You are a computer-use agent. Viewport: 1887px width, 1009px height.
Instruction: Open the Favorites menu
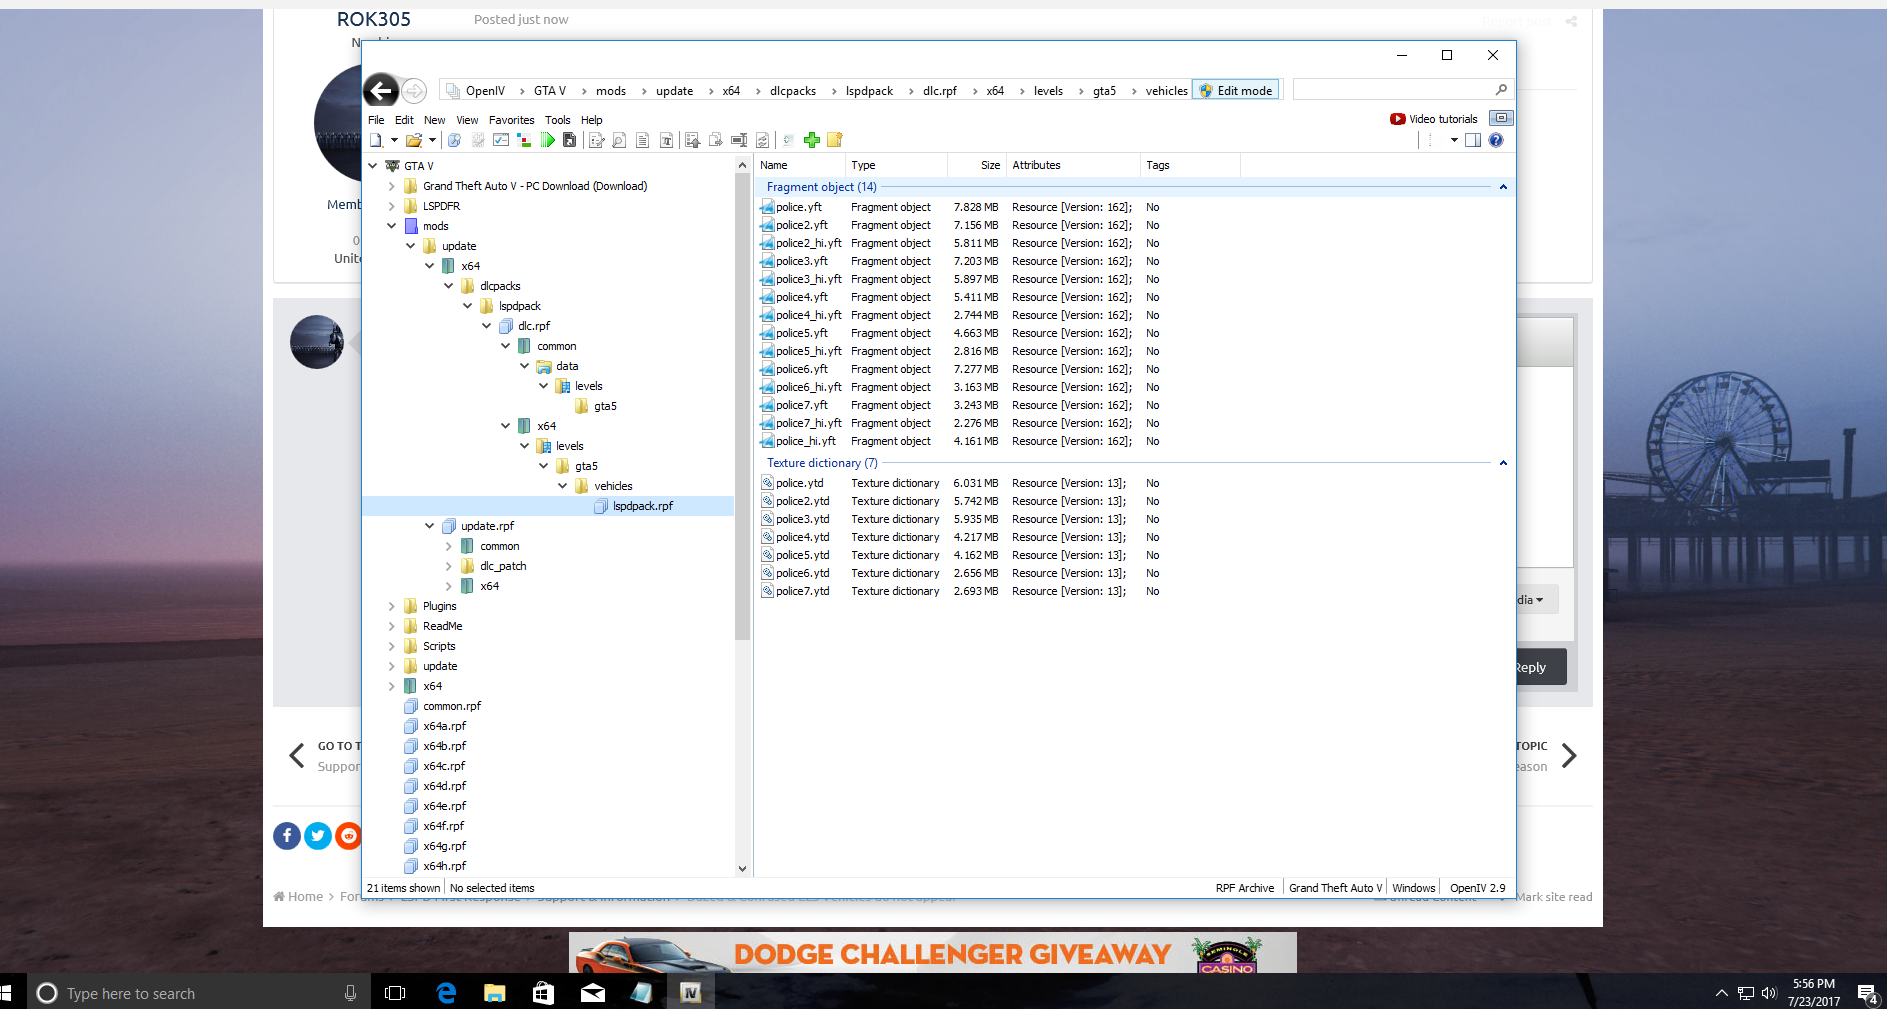pos(511,120)
